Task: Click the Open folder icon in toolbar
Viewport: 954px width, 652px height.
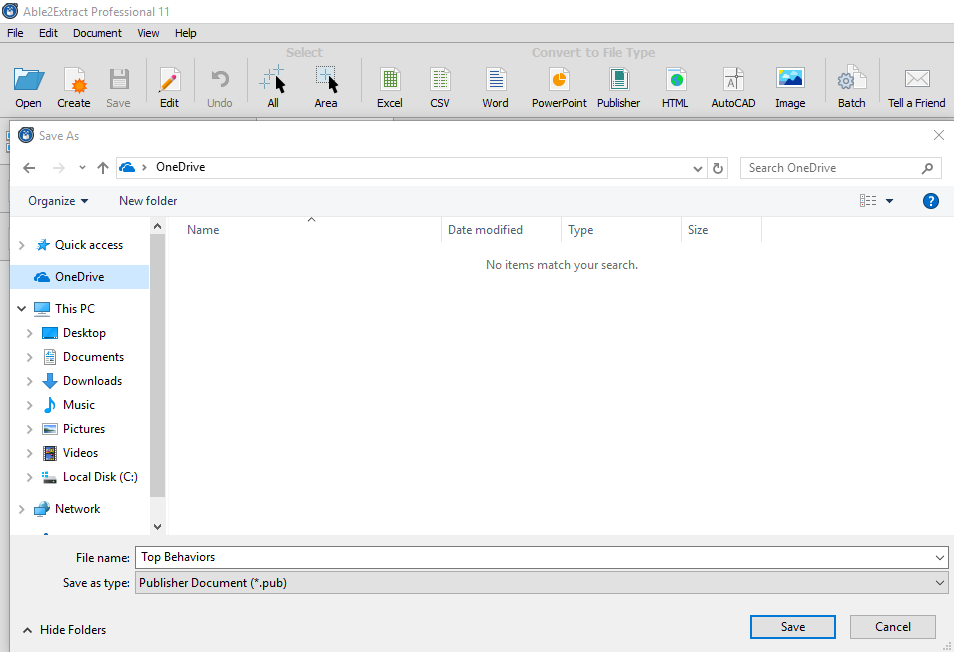Action: pos(29,80)
